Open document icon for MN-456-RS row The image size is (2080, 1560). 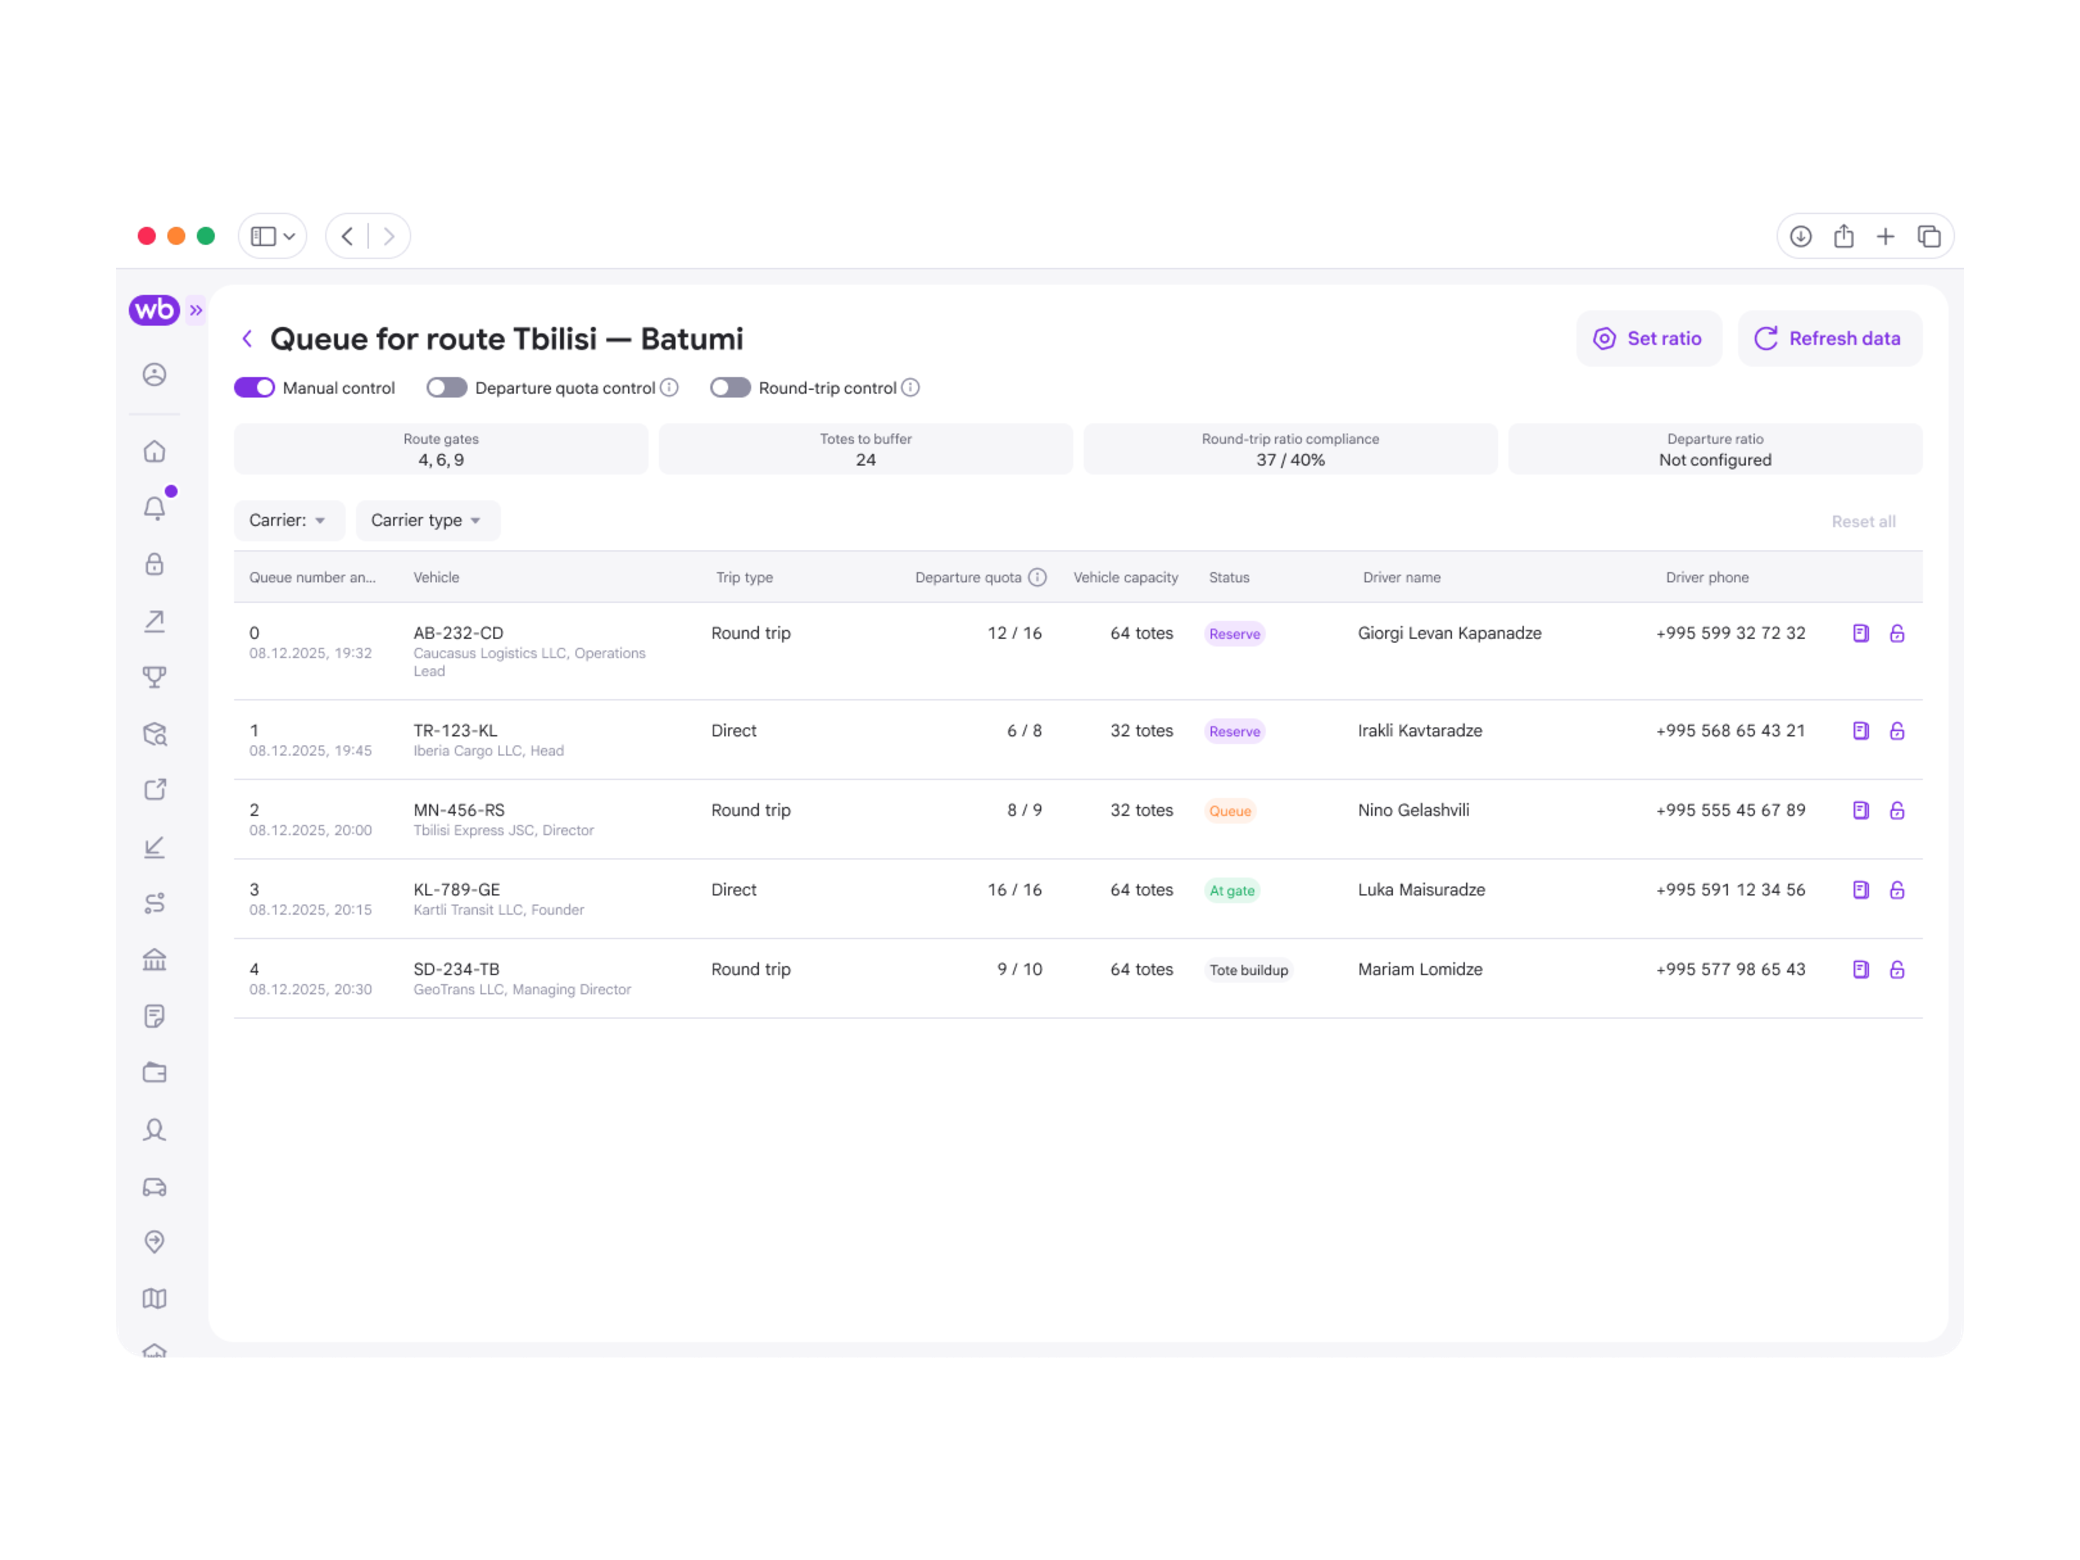point(1860,810)
